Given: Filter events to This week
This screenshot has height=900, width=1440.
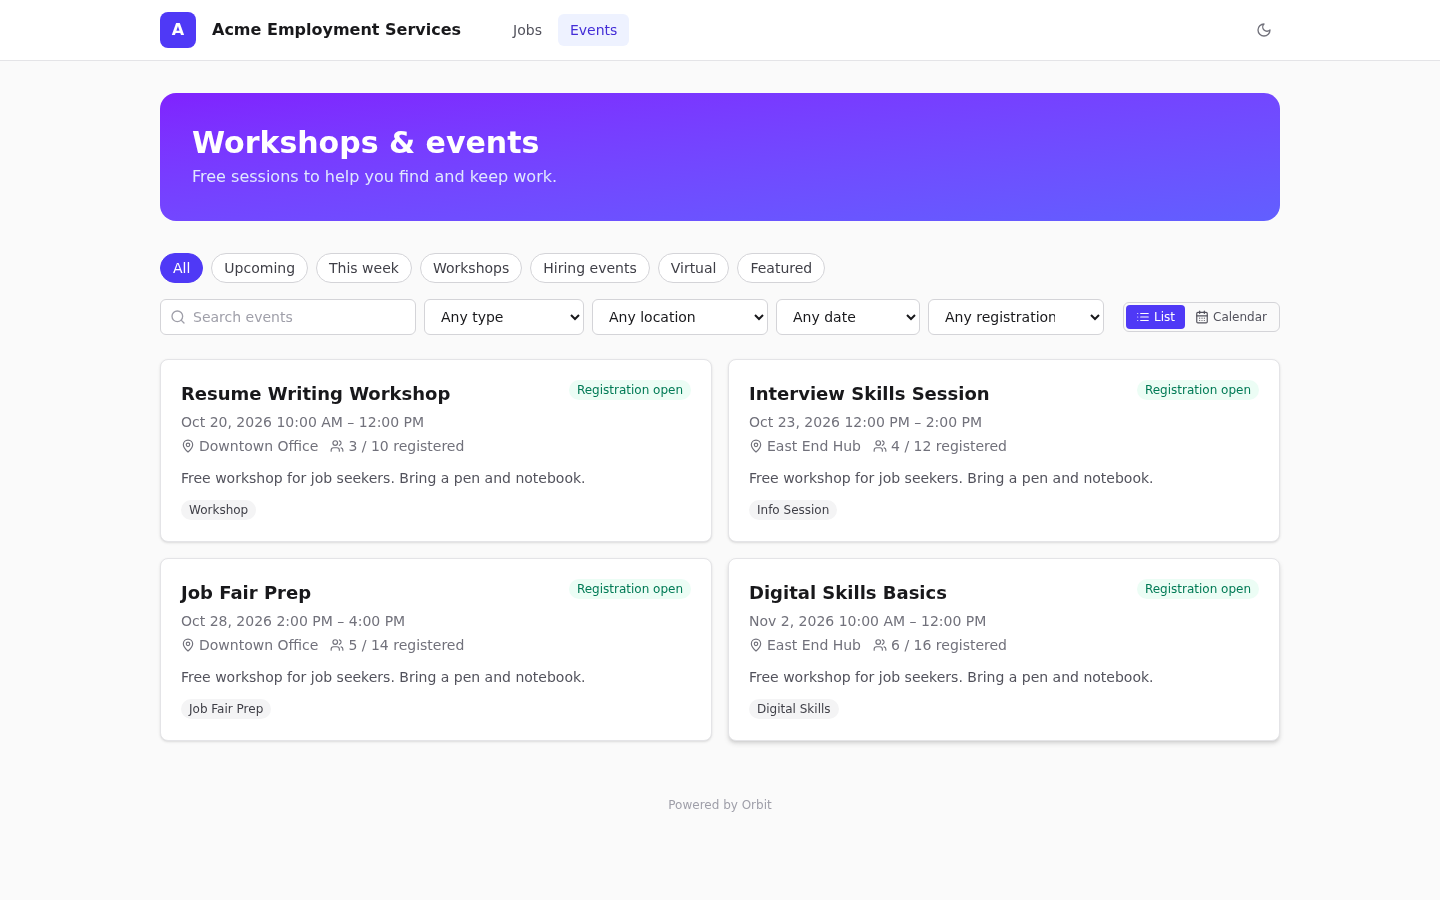Looking at the screenshot, I should point(364,268).
